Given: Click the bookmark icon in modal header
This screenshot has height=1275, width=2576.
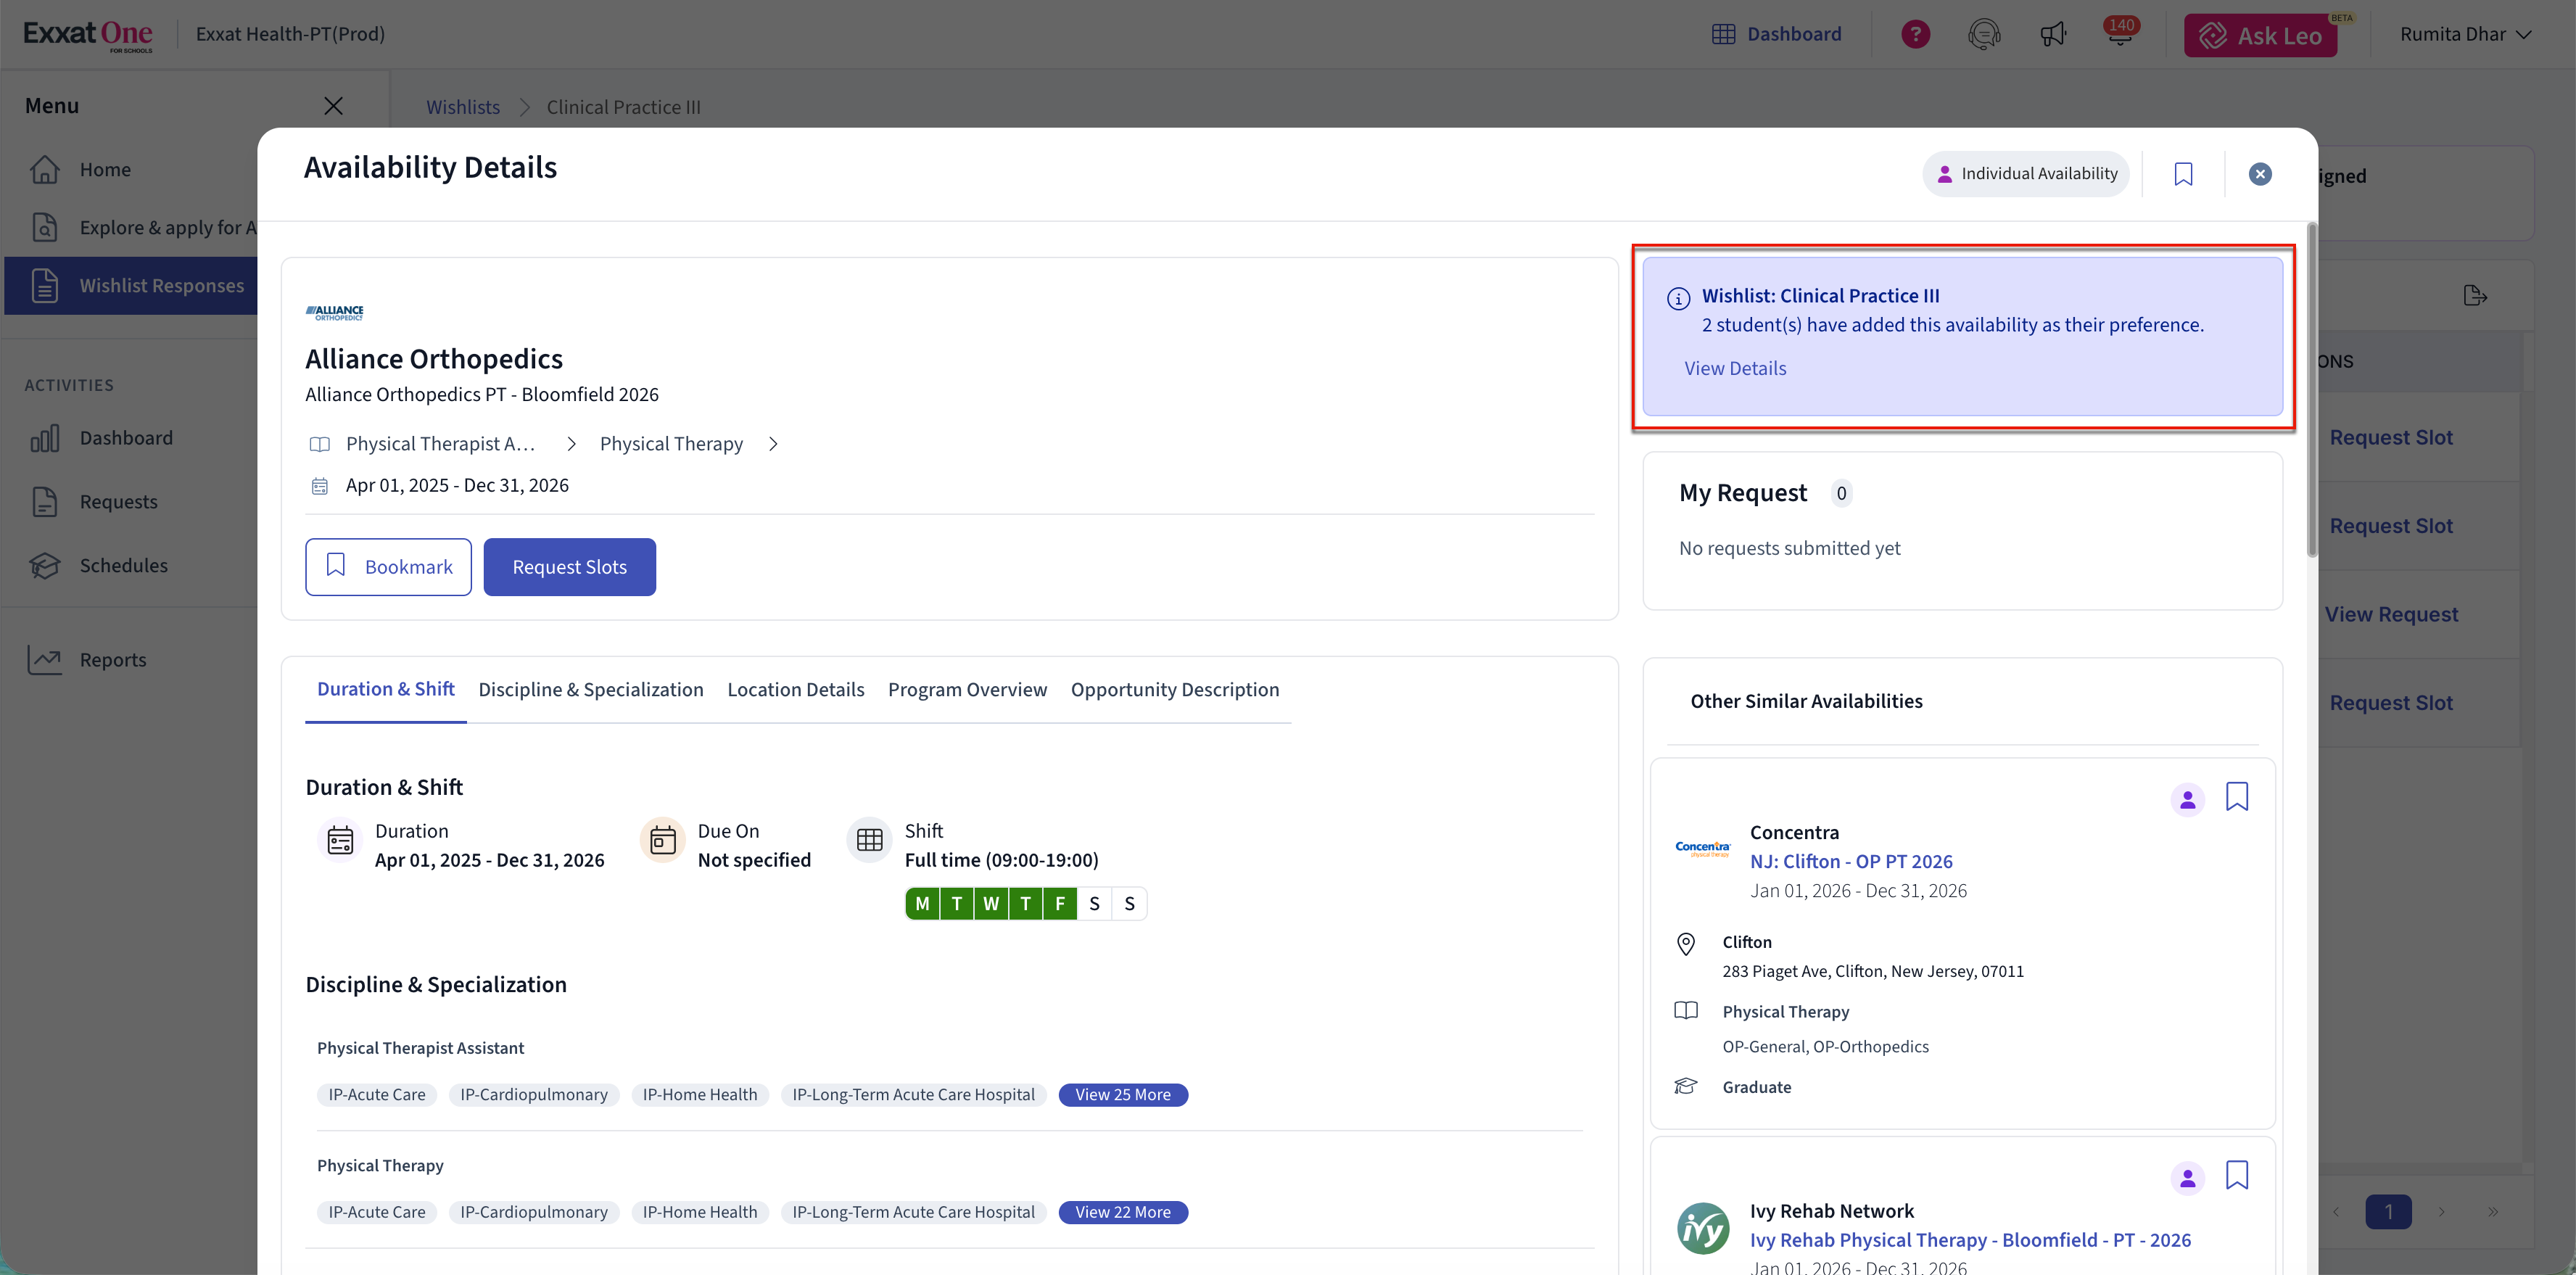Looking at the screenshot, I should [x=2183, y=174].
